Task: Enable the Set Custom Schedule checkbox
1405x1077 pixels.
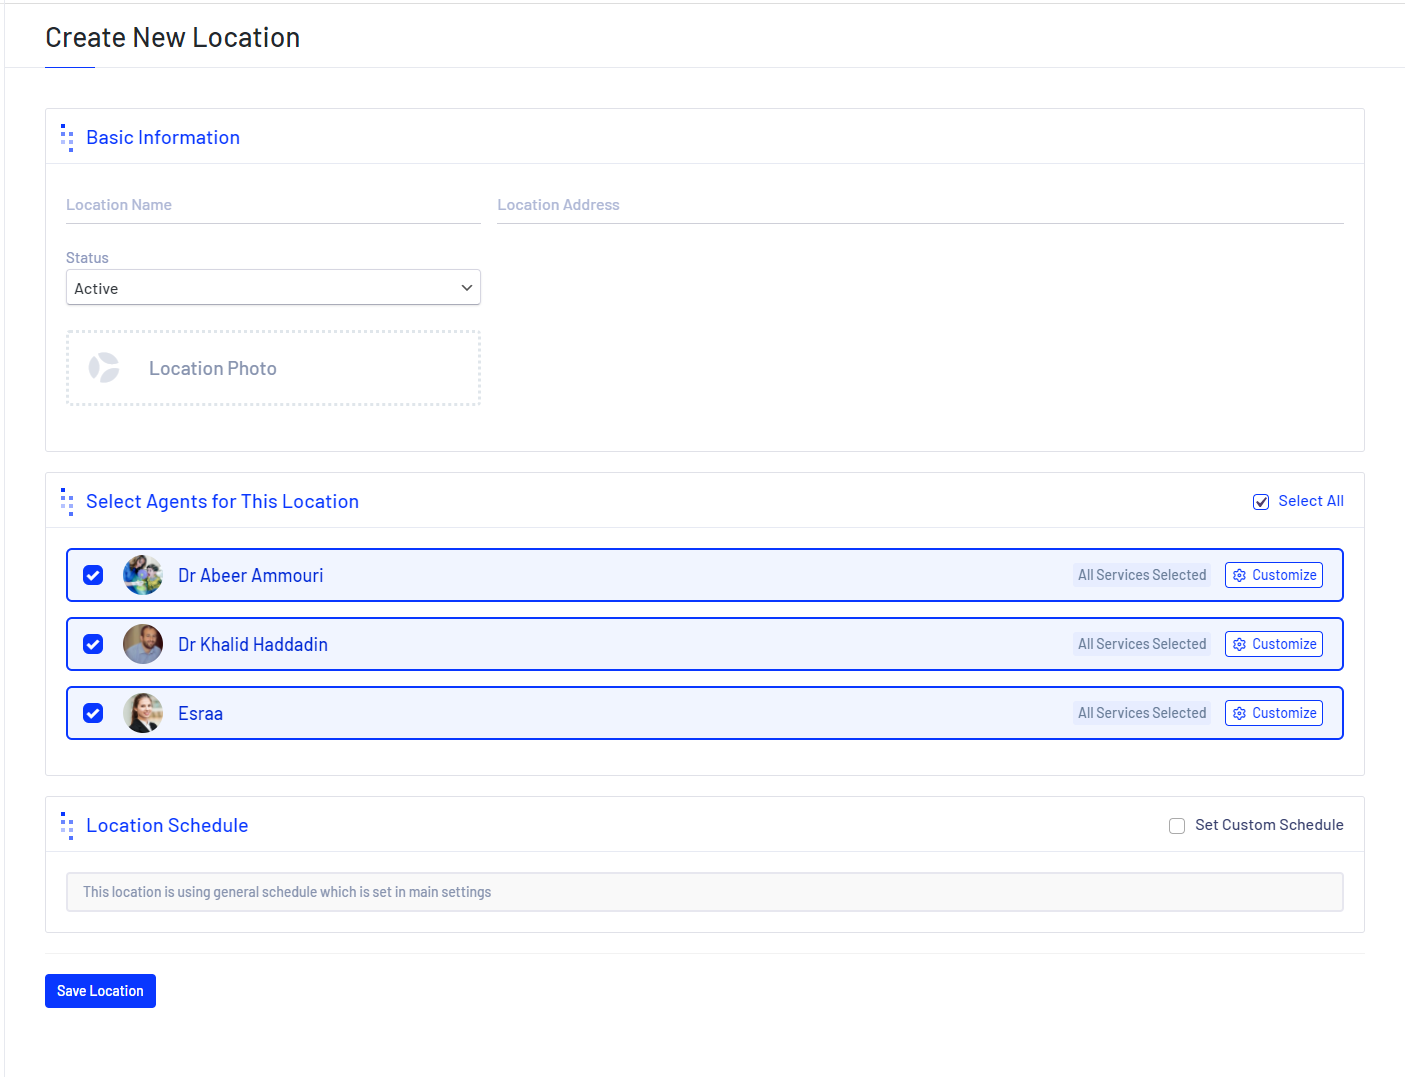Action: point(1177,826)
